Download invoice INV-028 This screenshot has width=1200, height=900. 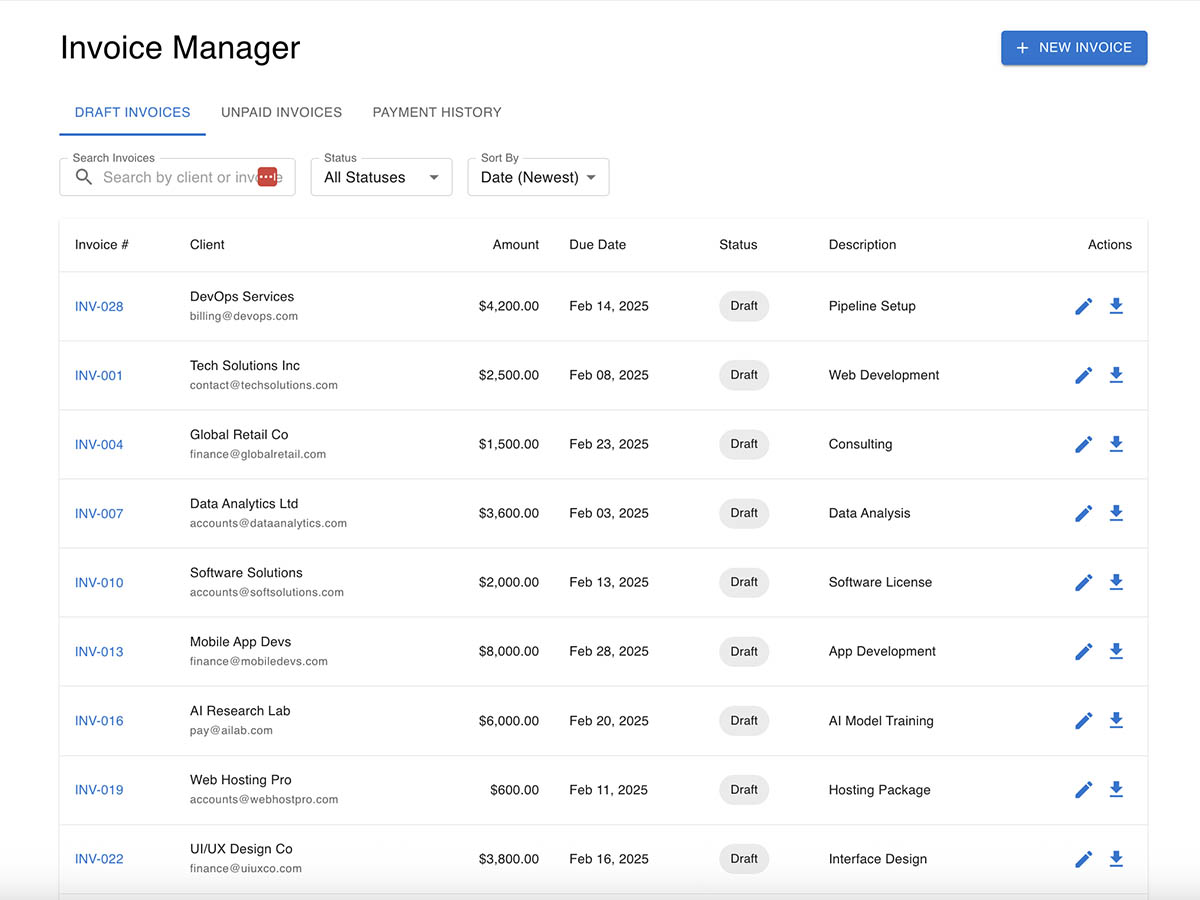tap(1116, 306)
